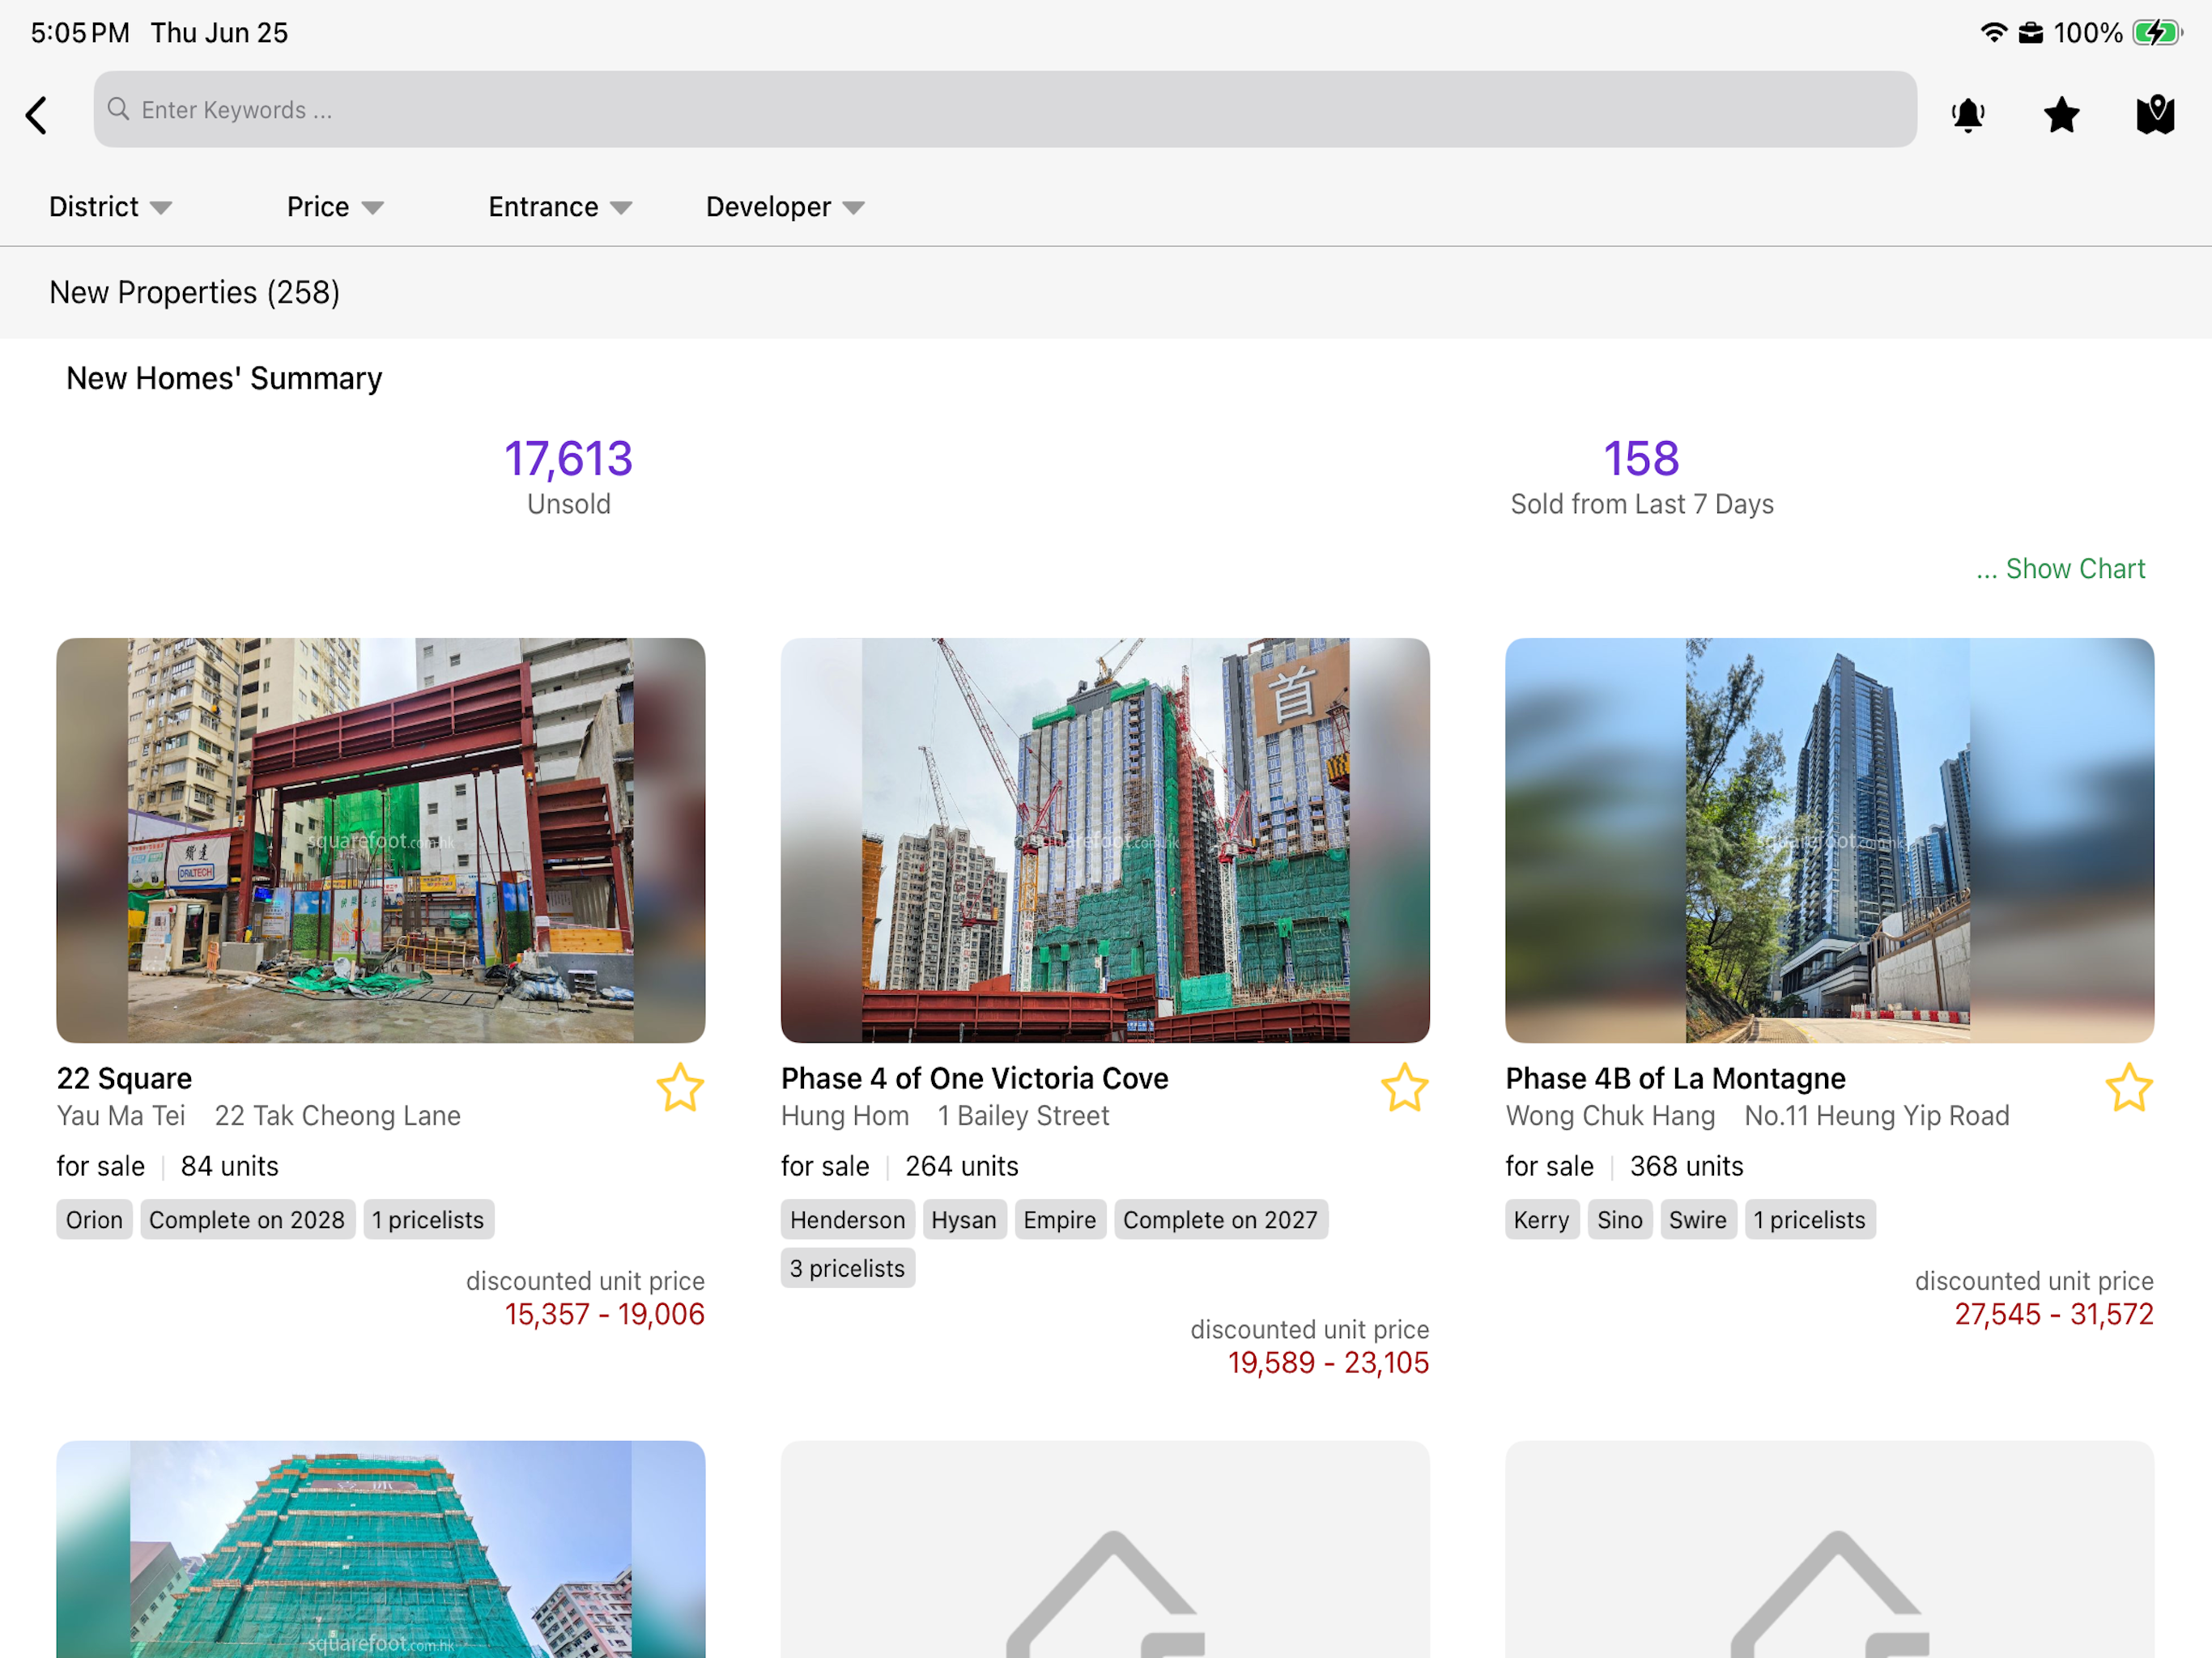Click price range 27,545 - 31,572
This screenshot has height=1658, width=2212.
pos(2054,1313)
